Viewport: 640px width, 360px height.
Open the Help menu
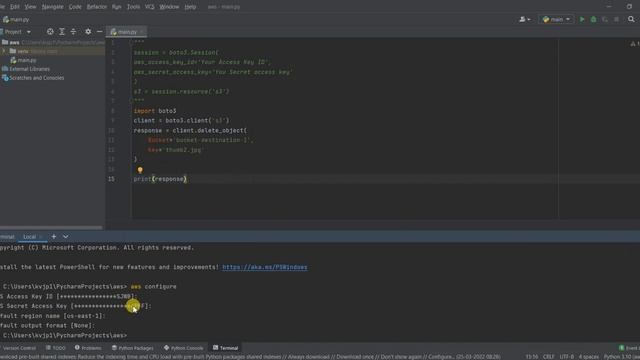click(x=190, y=7)
